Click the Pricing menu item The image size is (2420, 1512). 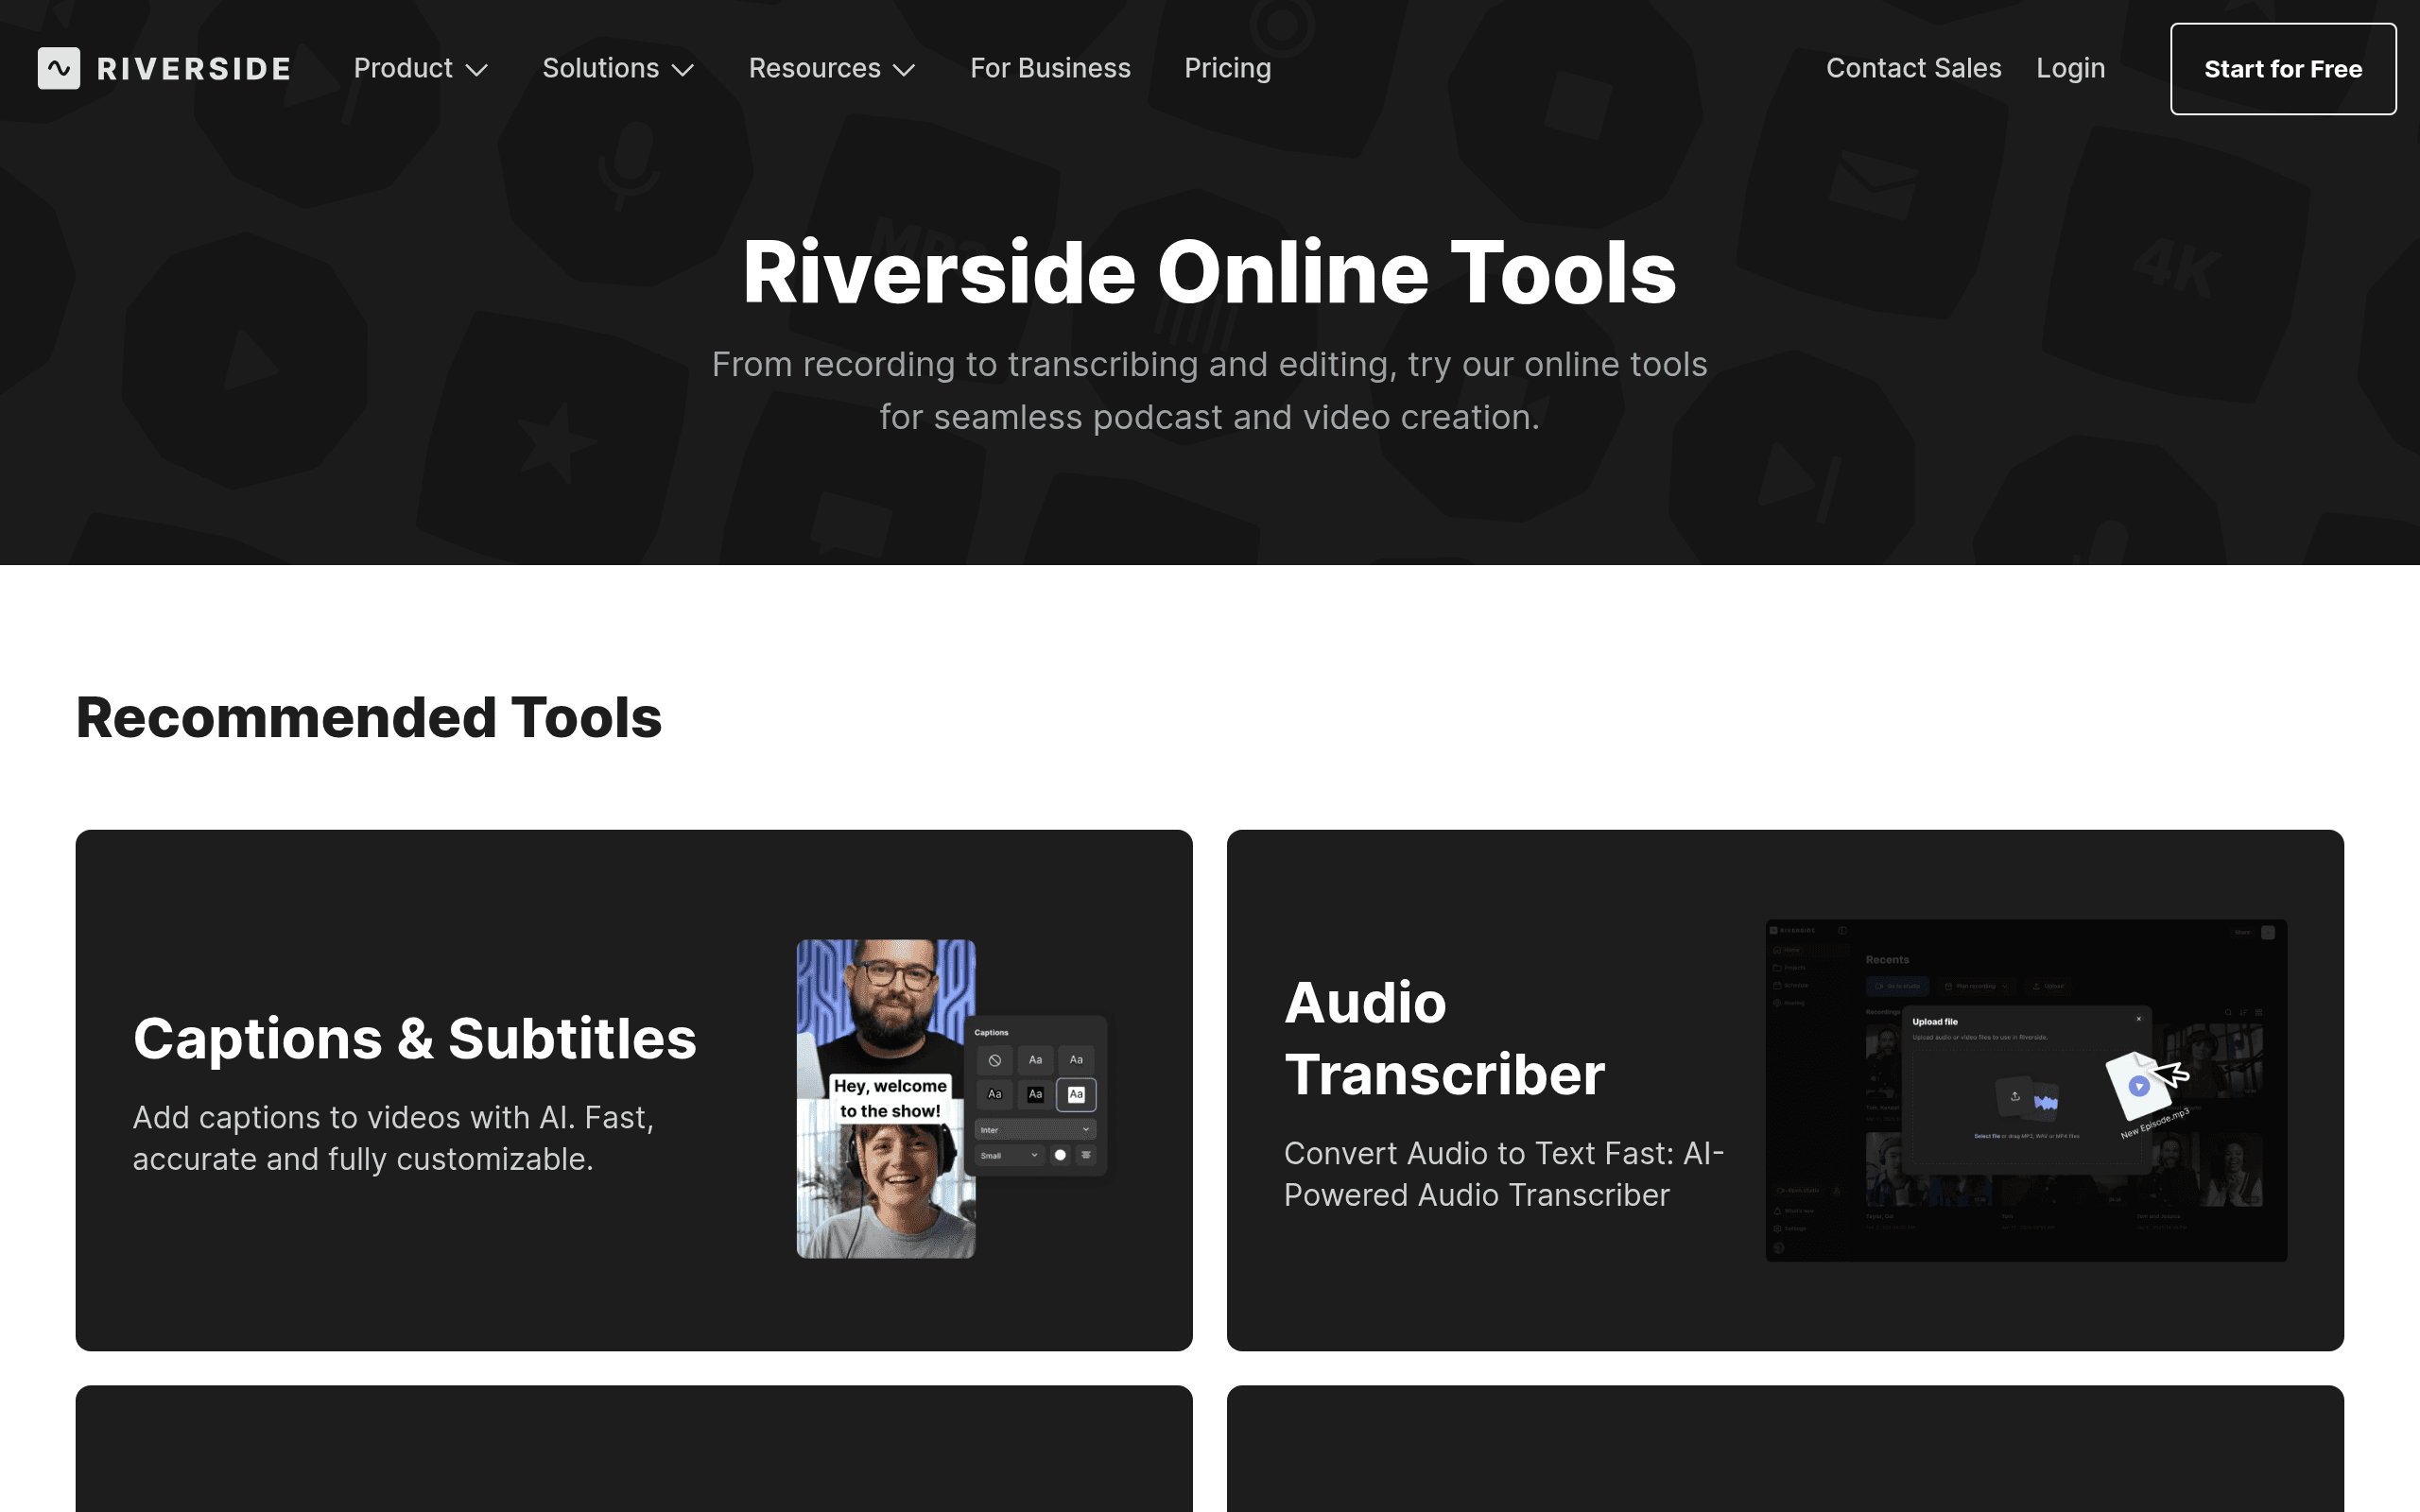point(1227,68)
